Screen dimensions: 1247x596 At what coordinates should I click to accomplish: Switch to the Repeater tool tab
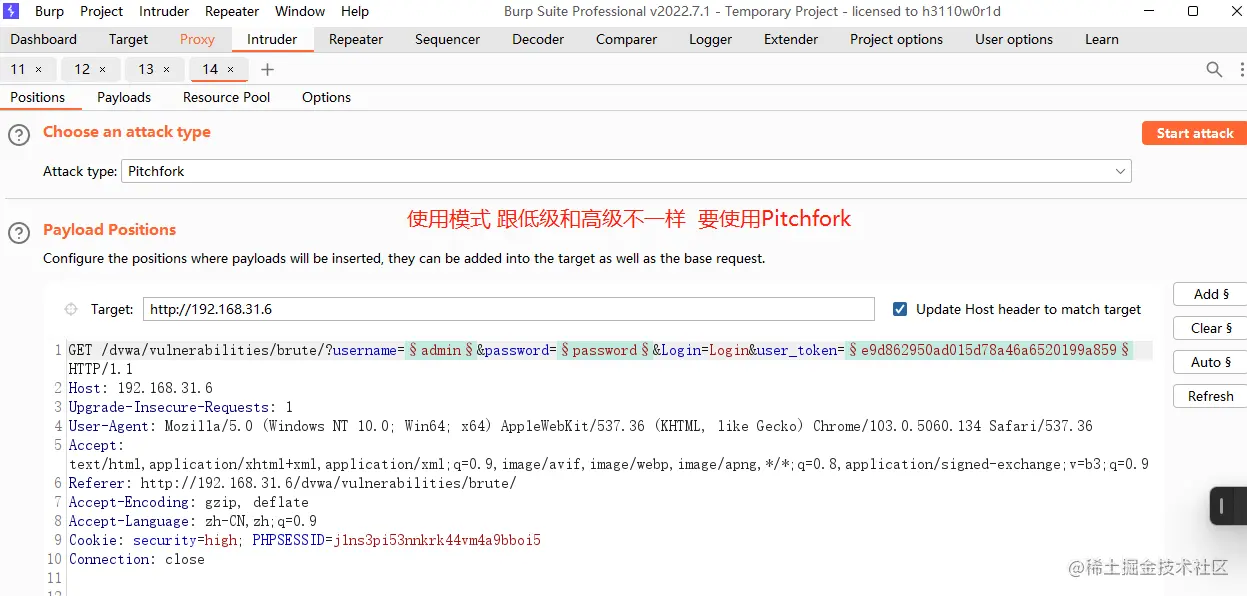pos(356,39)
